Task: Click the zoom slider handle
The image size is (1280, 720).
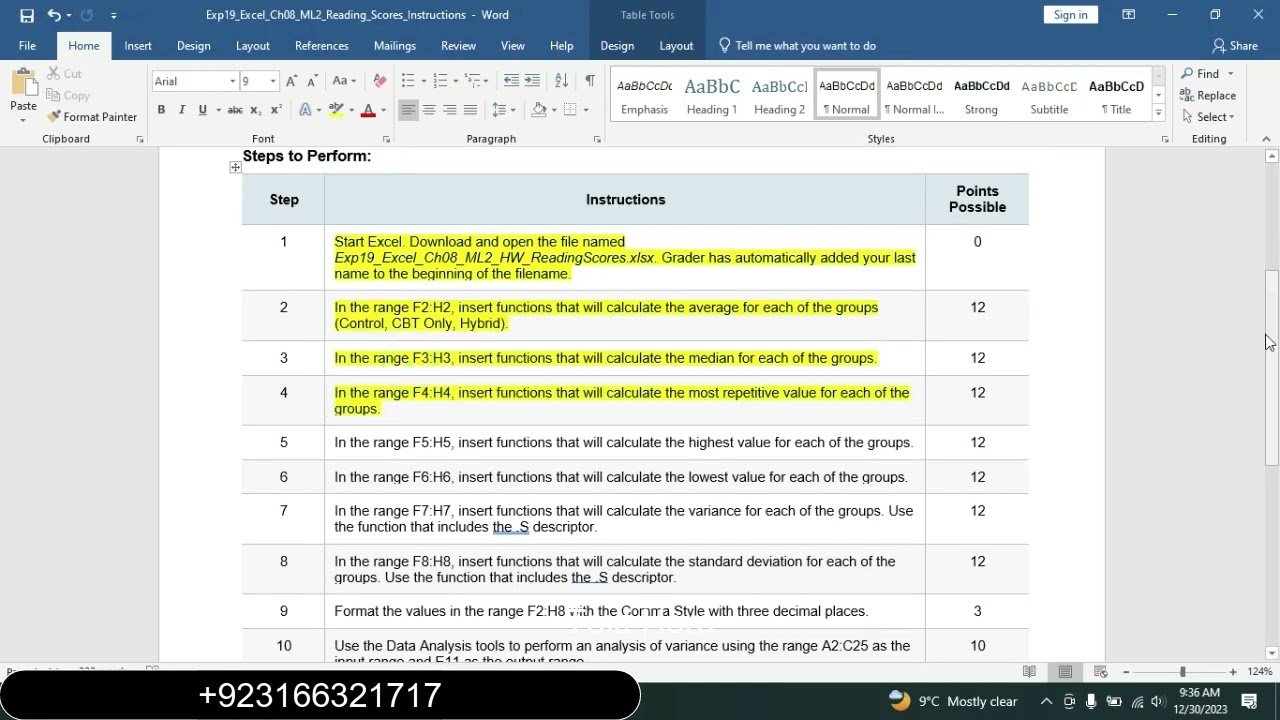Action: (1182, 672)
